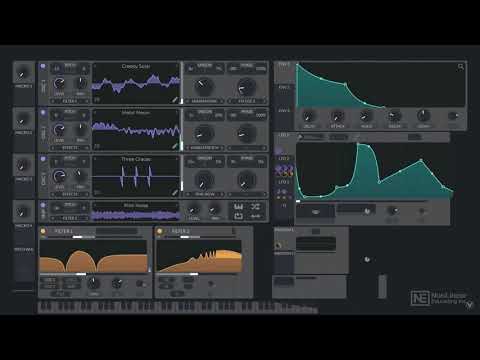Click sampler level knob
The width and height of the screenshot is (480, 360).
coord(193,210)
